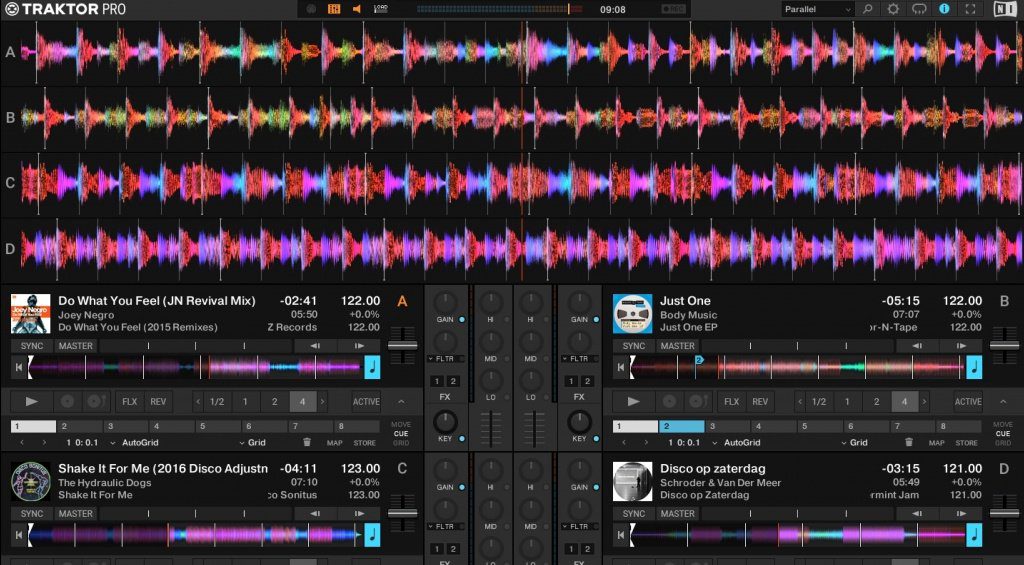Toggle deck D keylock note button
Screen dimensions: 1024x565
(974, 535)
